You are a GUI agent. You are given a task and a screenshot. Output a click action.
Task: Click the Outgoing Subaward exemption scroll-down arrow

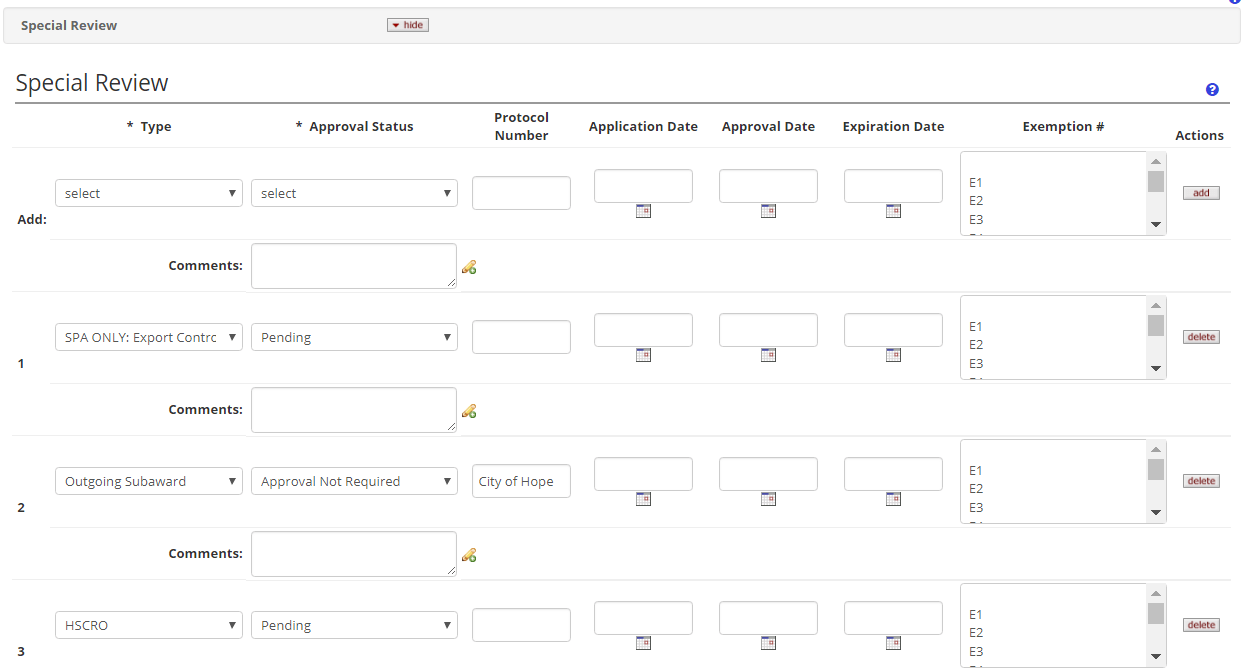1156,513
